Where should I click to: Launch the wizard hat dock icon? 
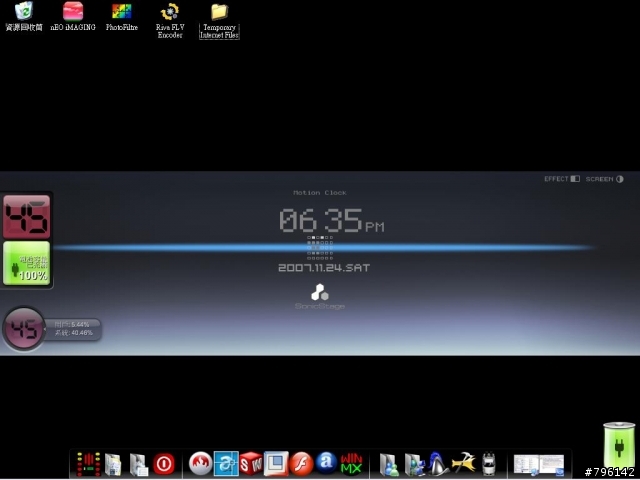point(438,464)
